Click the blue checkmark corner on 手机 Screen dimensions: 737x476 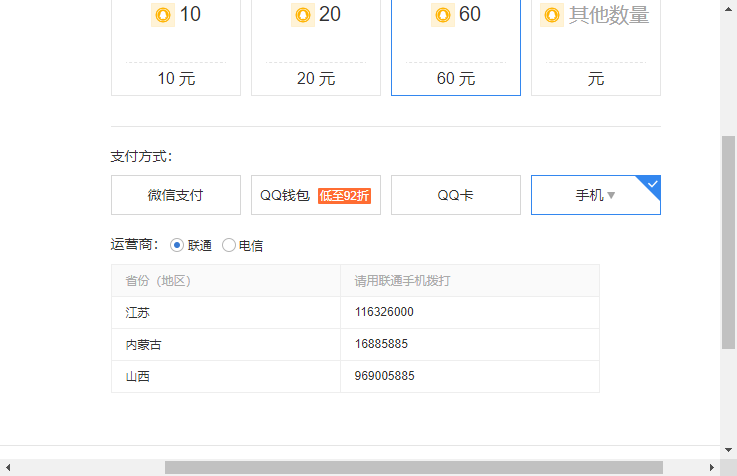(x=652, y=184)
